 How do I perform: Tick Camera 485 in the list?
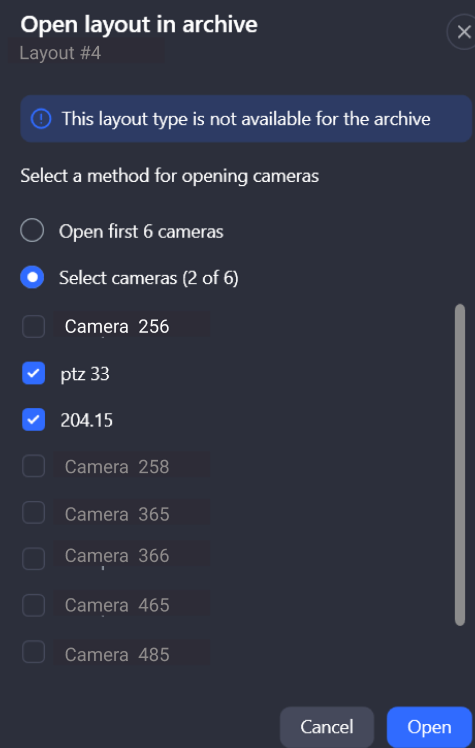pyautogui.click(x=33, y=652)
